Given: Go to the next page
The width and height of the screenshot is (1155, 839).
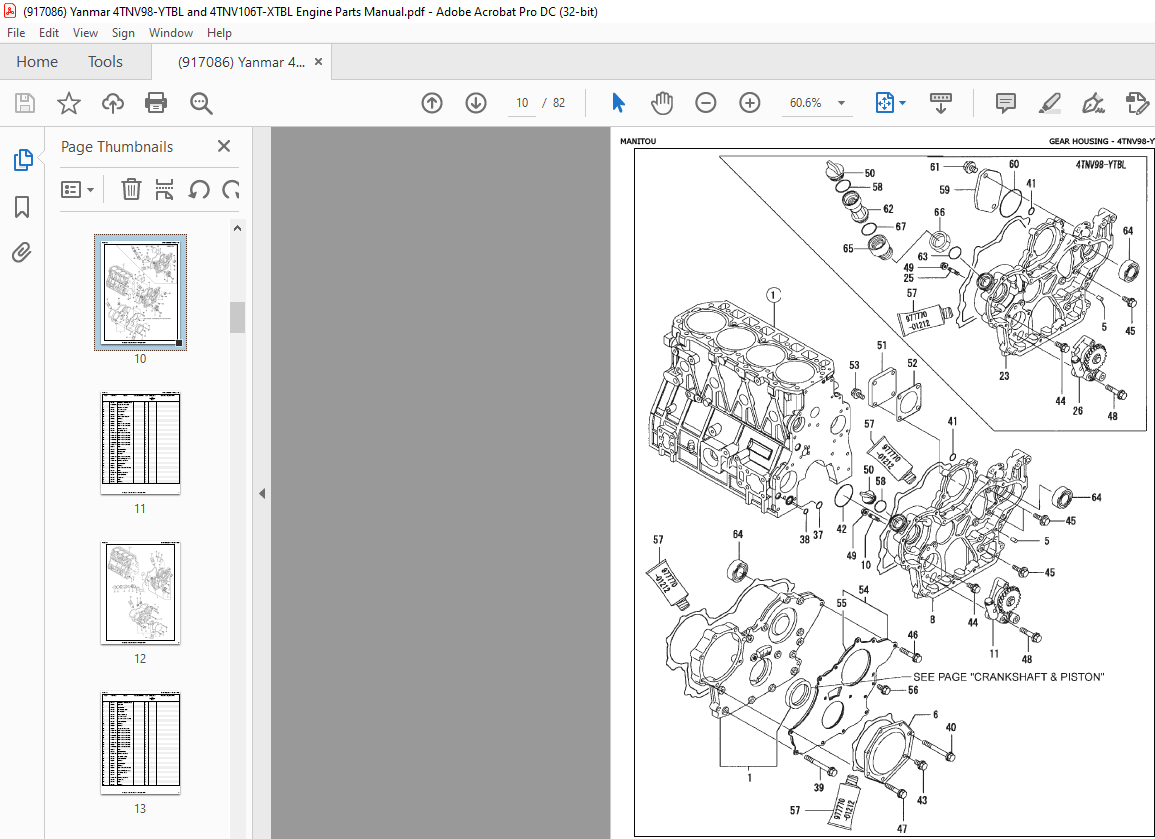Looking at the screenshot, I should (476, 103).
